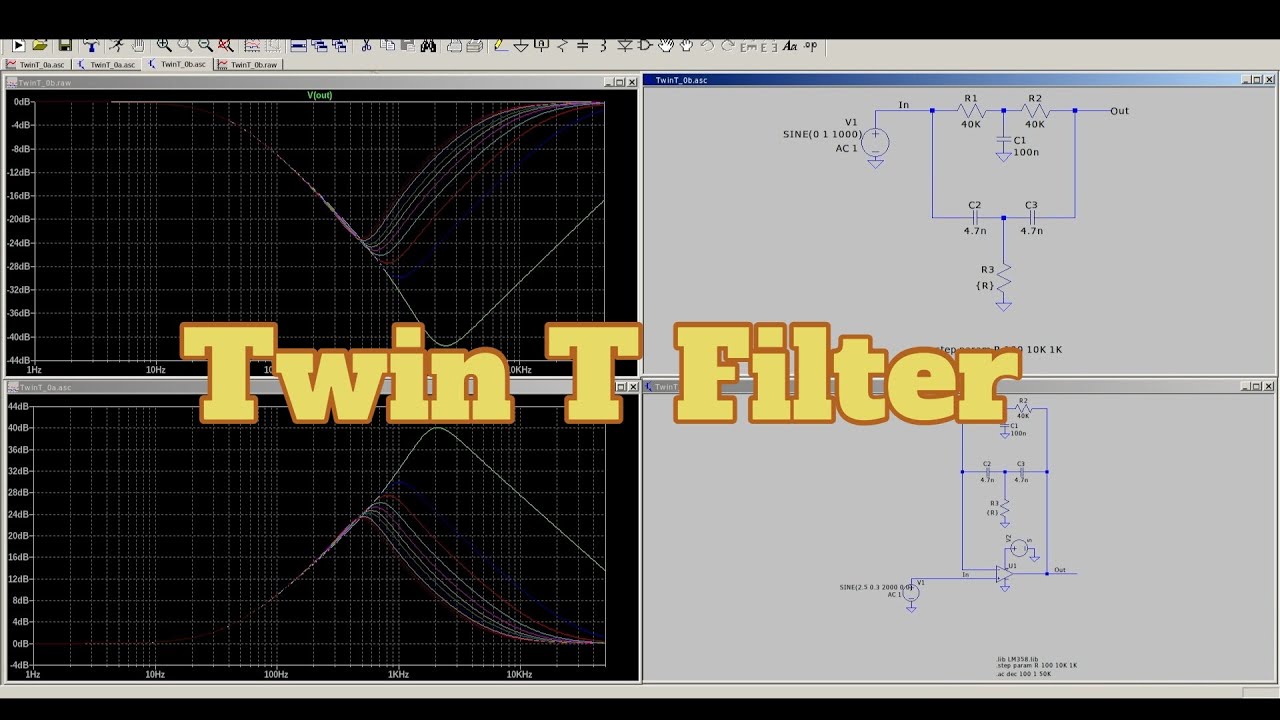Click the Autorange plot icon
Image resolution: width=1280 pixels, height=720 pixels.
point(252,45)
